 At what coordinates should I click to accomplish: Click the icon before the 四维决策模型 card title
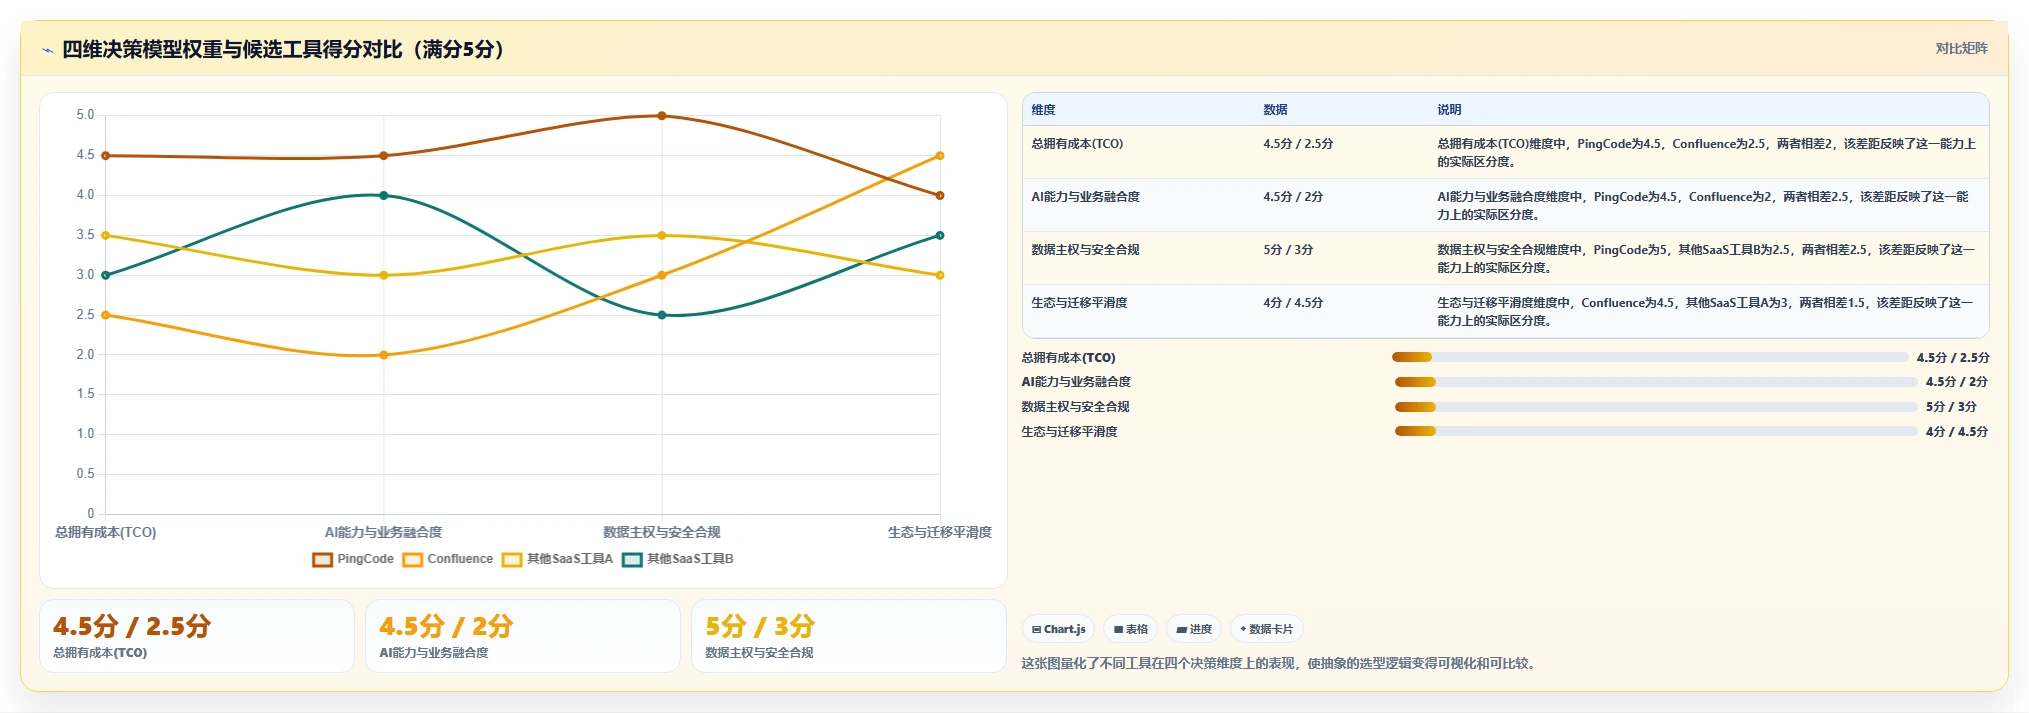[47, 50]
